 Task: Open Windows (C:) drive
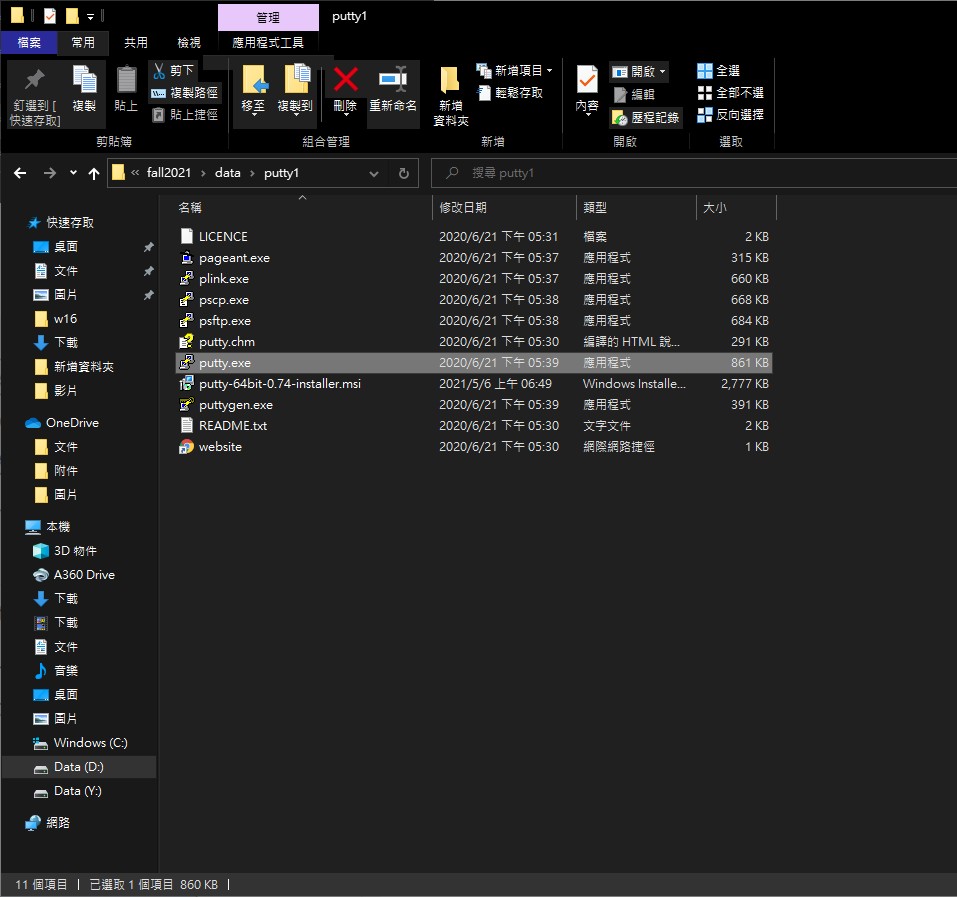click(x=90, y=743)
